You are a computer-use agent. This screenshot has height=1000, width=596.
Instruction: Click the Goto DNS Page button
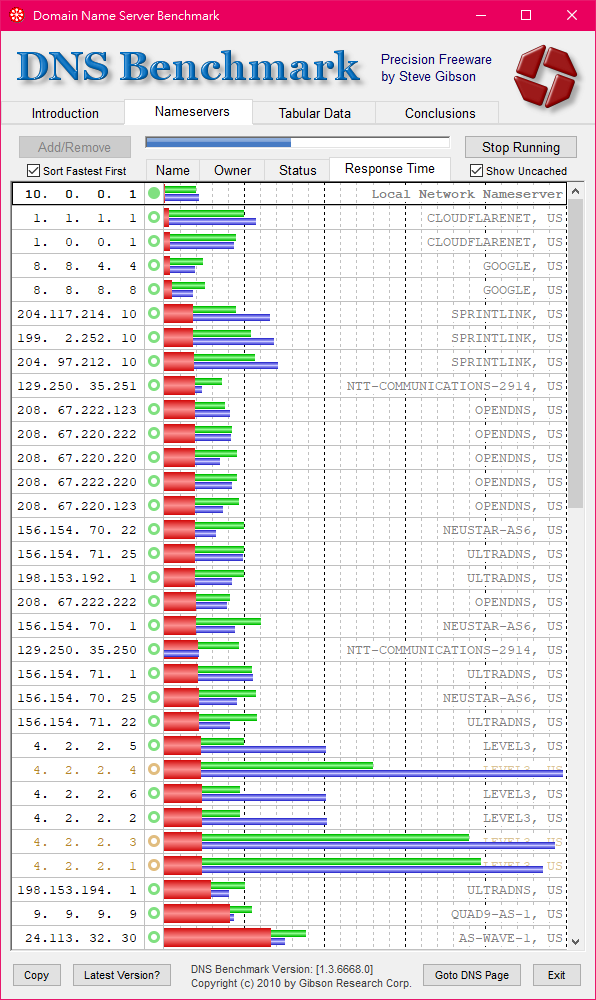(x=472, y=975)
